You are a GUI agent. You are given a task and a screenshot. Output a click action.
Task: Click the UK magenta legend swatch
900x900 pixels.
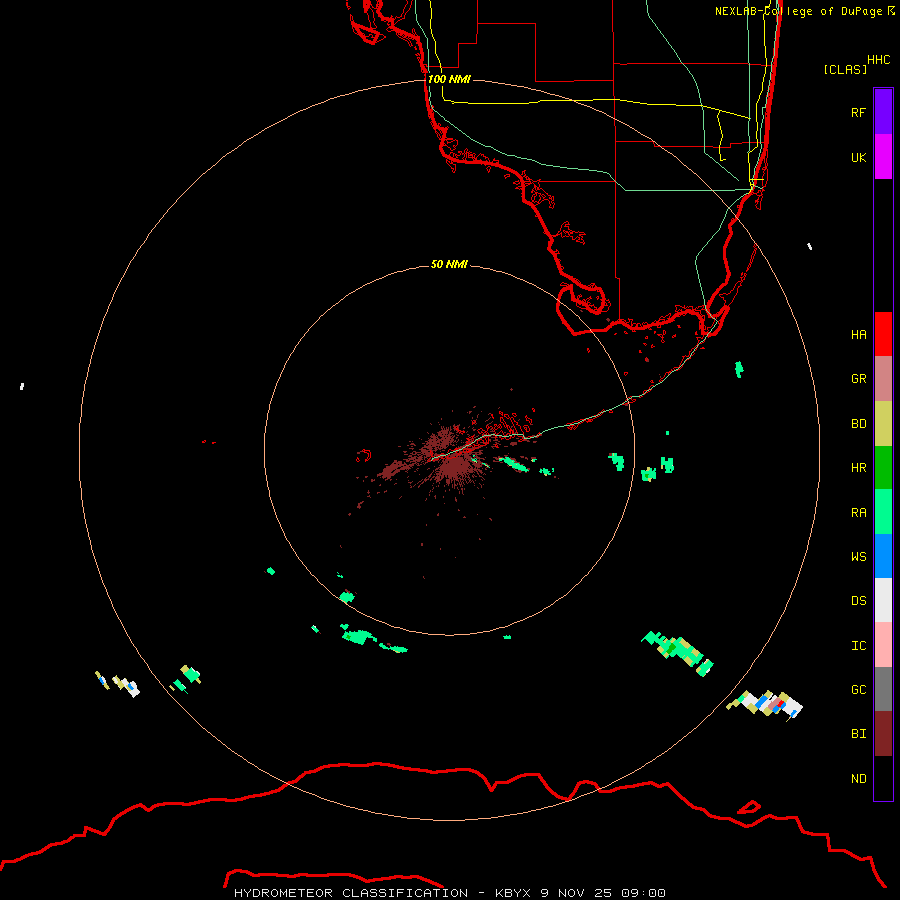pyautogui.click(x=883, y=157)
